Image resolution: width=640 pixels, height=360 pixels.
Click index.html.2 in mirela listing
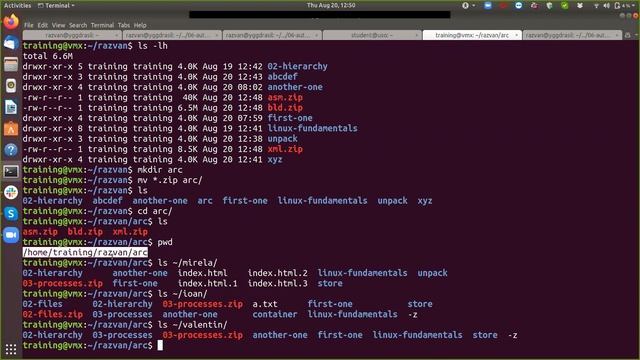pos(278,273)
